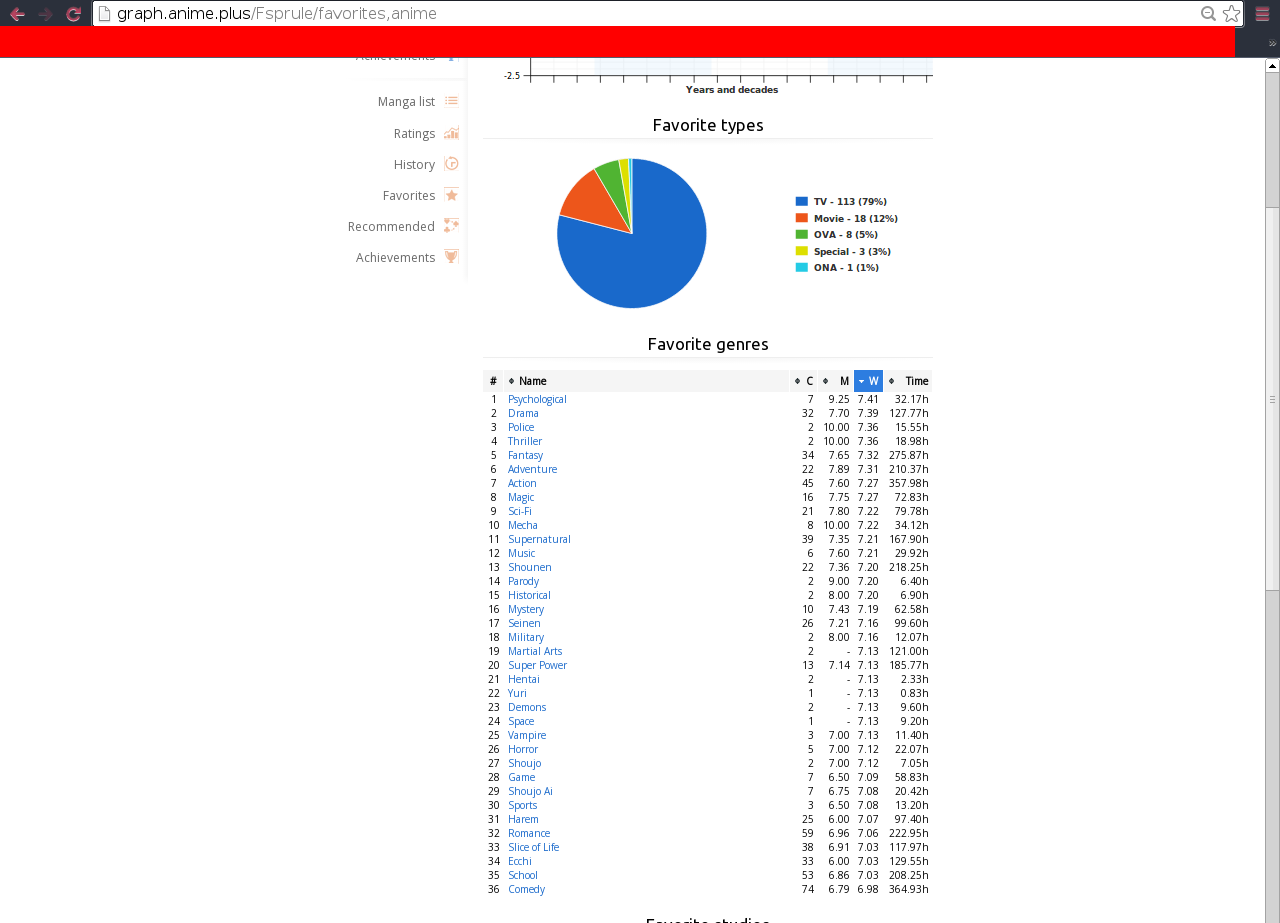Open the Shounen genre link

tap(530, 568)
